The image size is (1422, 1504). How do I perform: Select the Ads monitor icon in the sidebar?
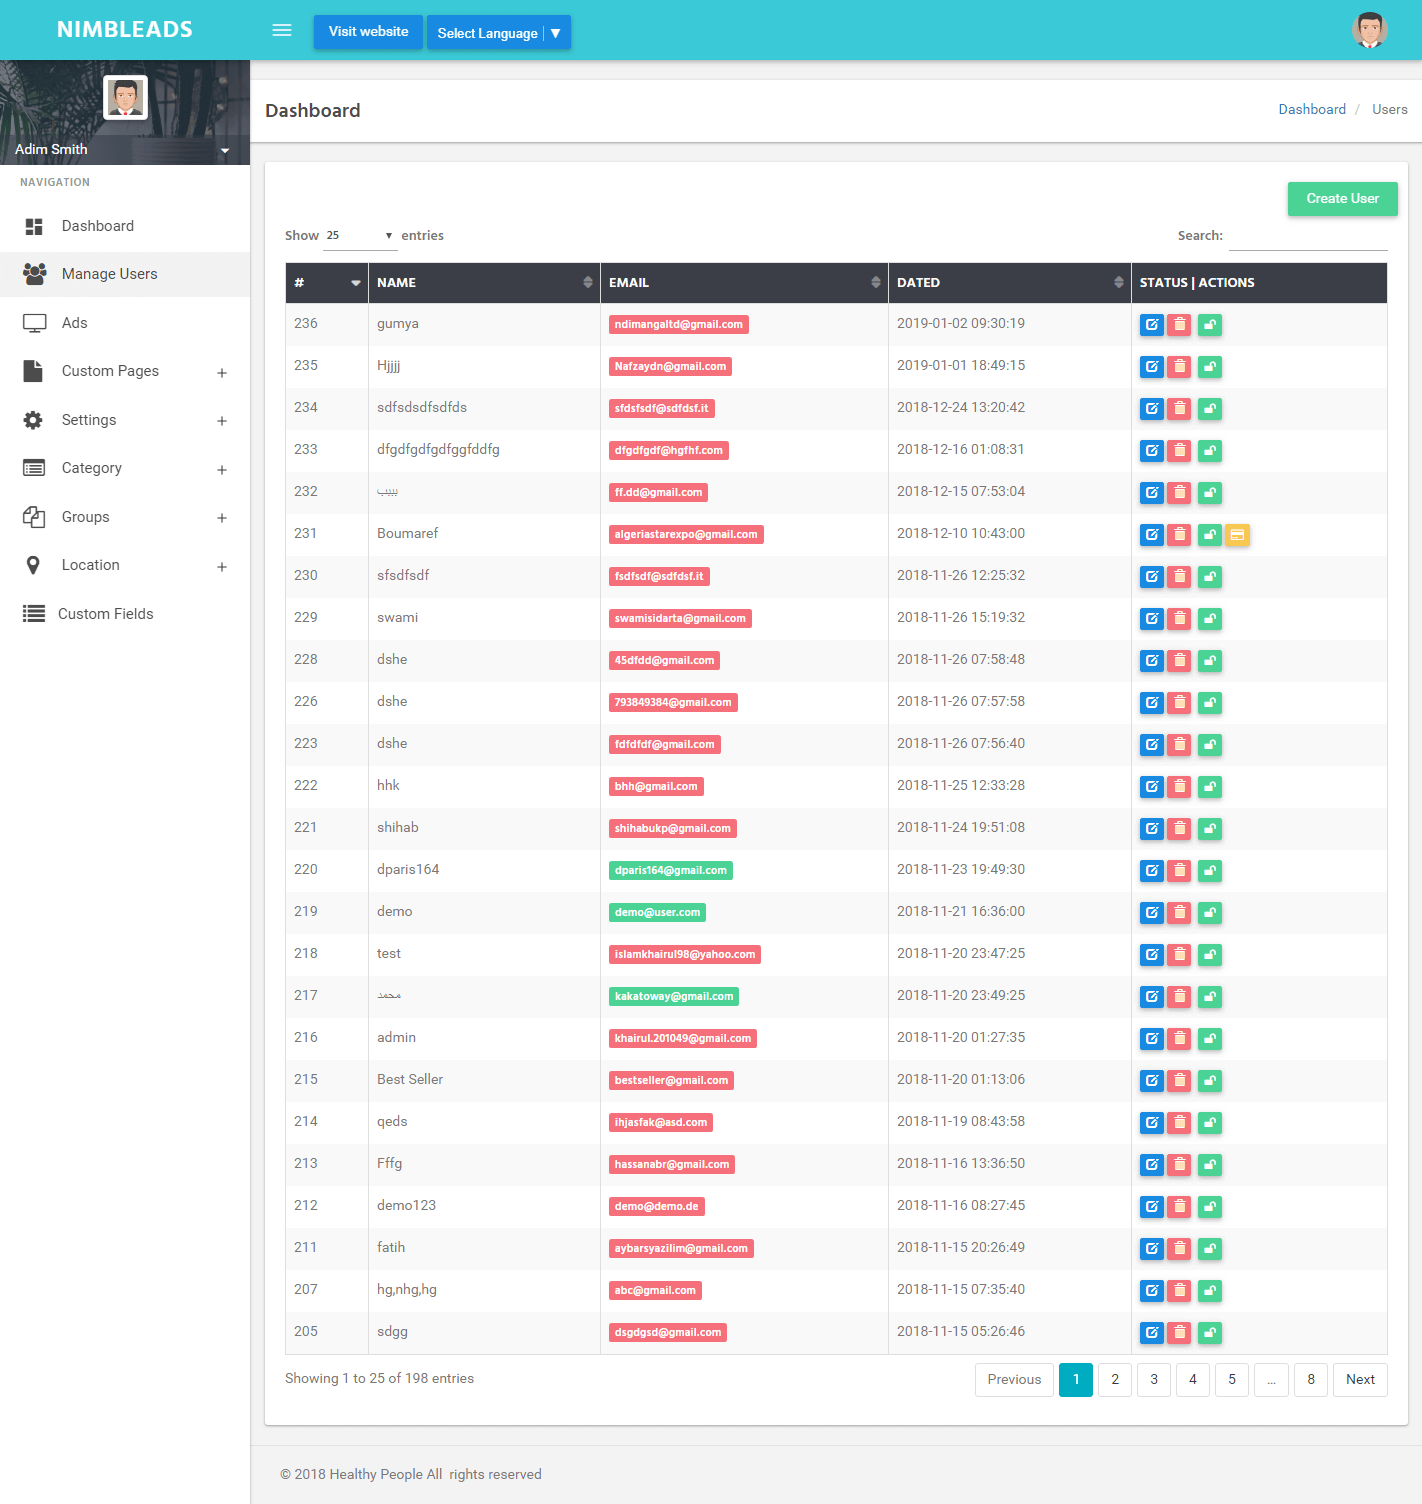pyautogui.click(x=35, y=322)
